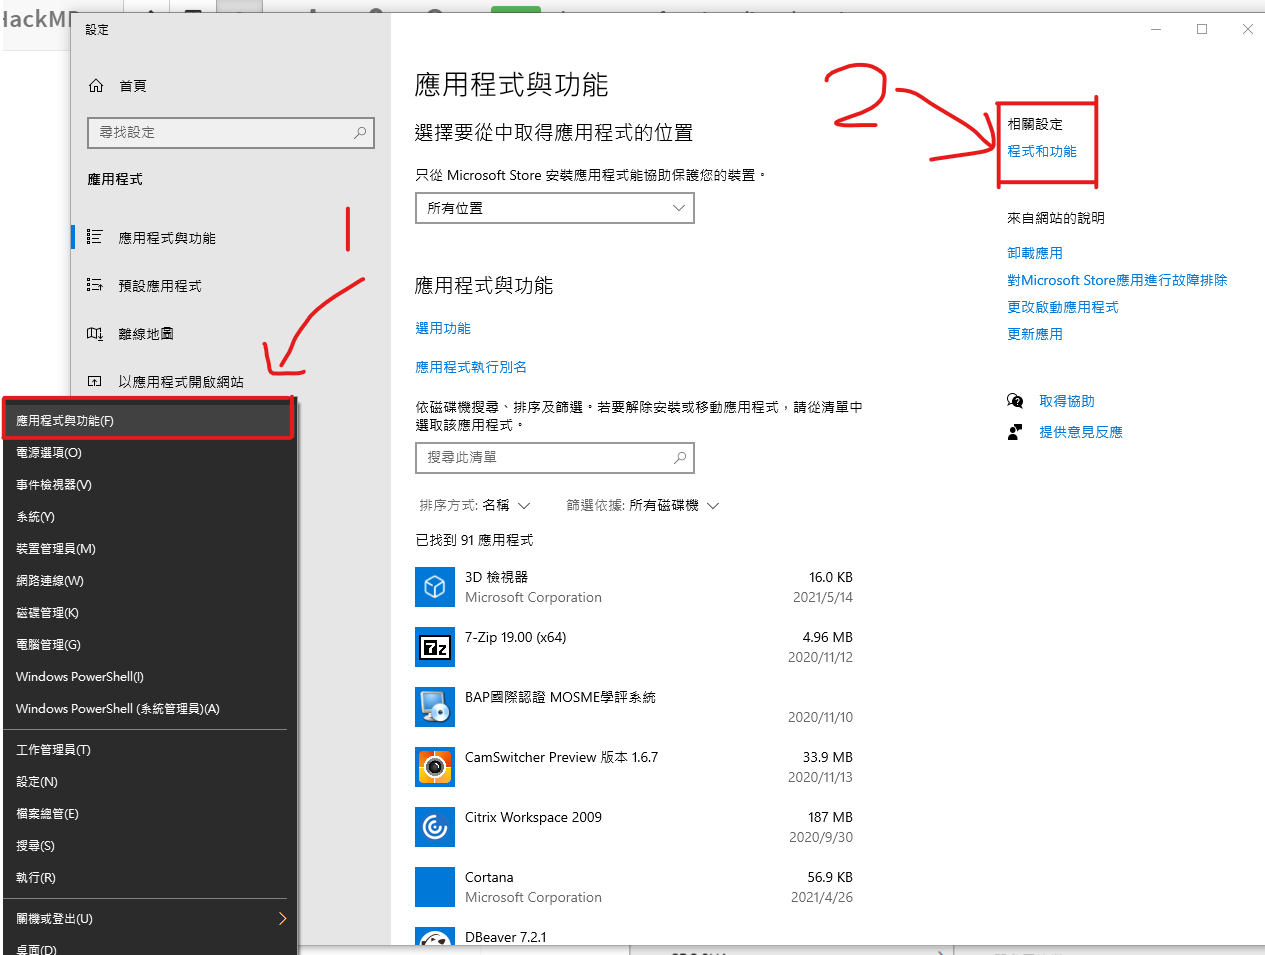This screenshot has width=1265, height=955.
Task: Click the 提供意見反應 person icon
Action: (x=1015, y=432)
